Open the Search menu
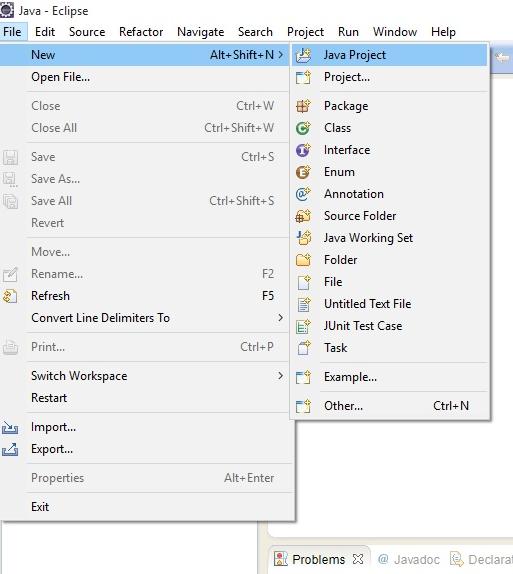Screen dimensions: 513x574 pos(255,32)
